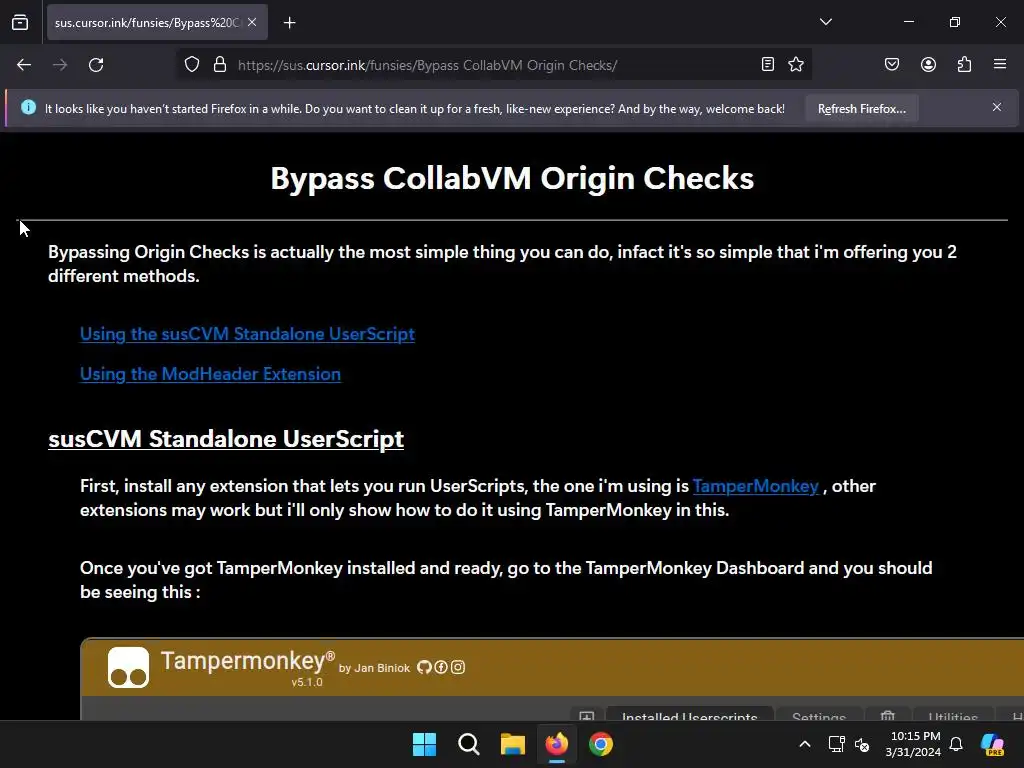The height and width of the screenshot is (768, 1024).
Task: Launch Google Chrome from taskbar
Action: pos(601,744)
